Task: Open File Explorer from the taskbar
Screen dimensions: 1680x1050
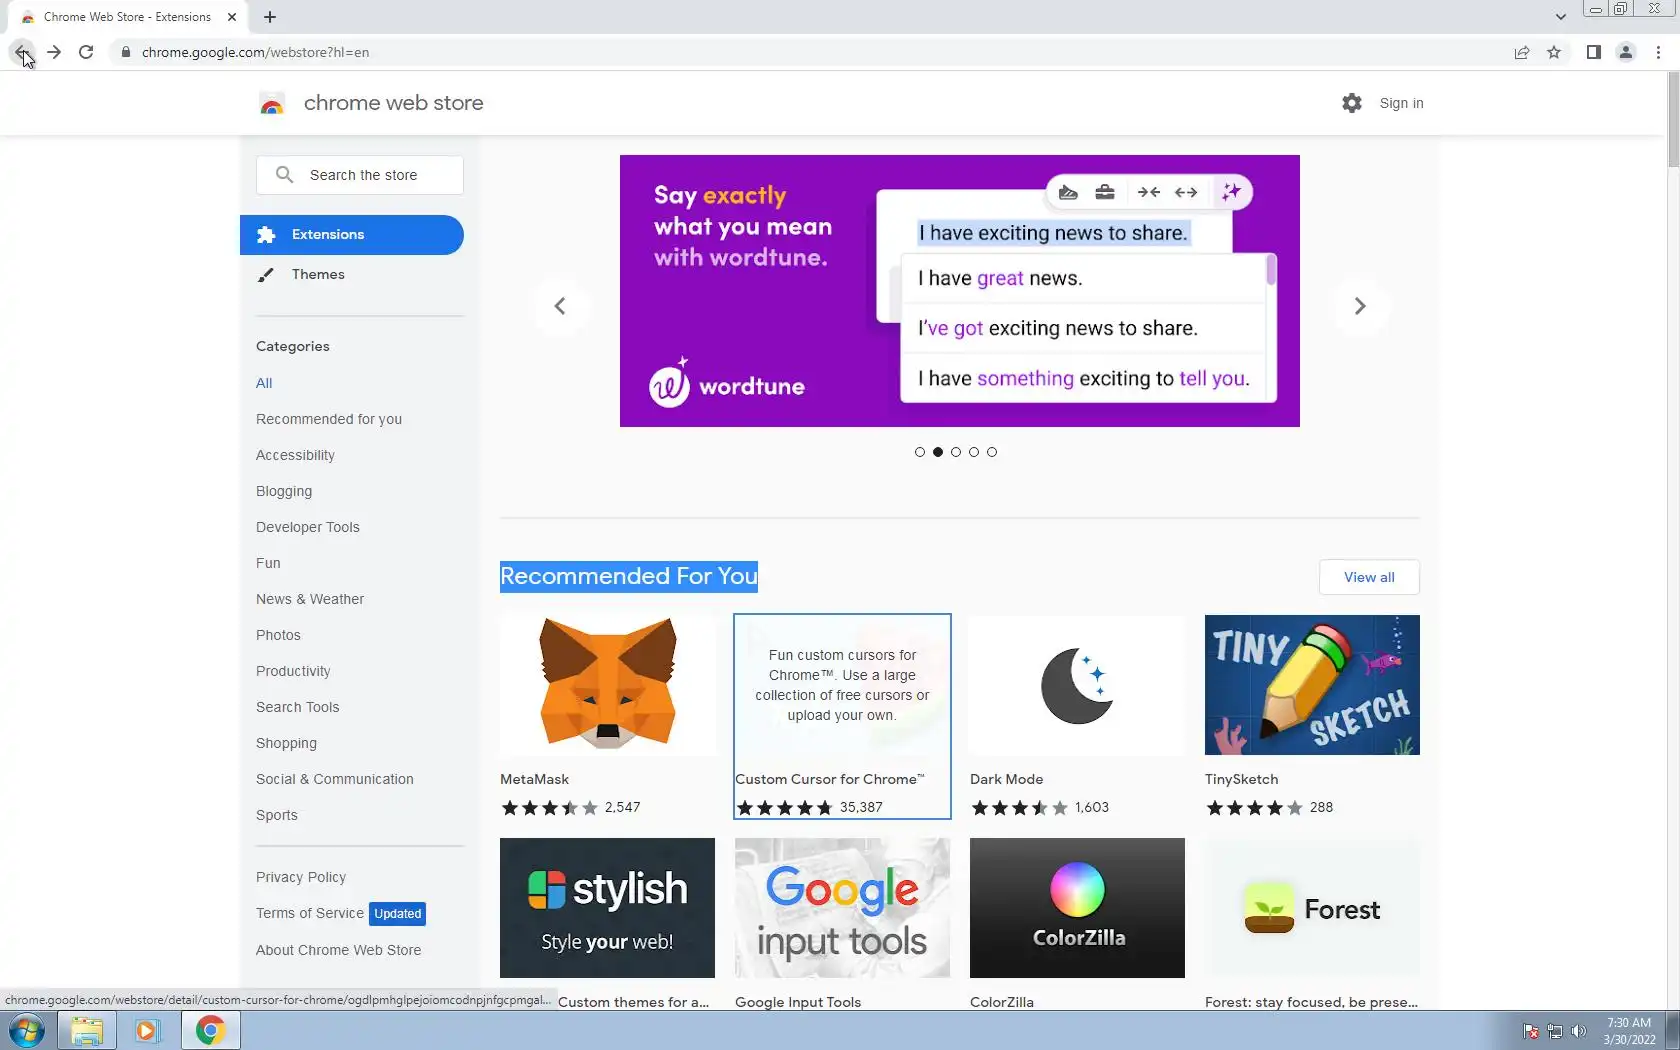Action: tap(87, 1031)
